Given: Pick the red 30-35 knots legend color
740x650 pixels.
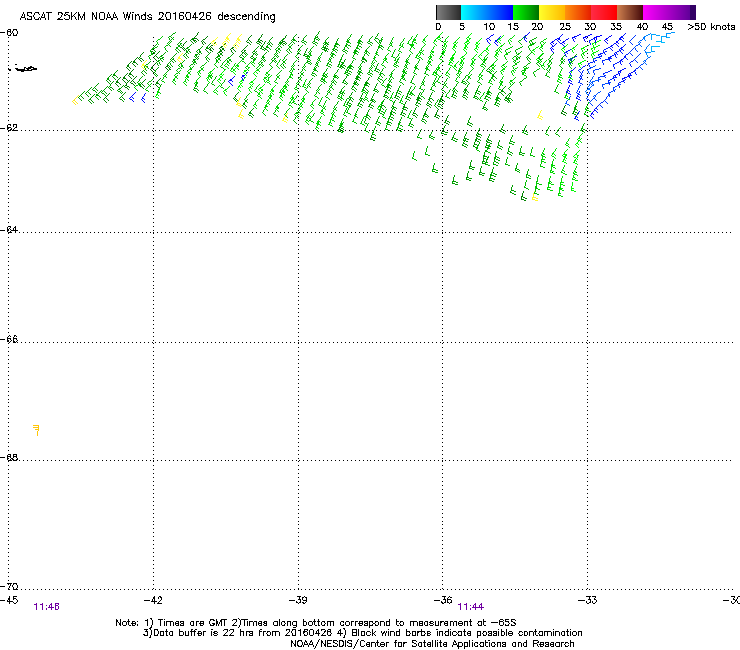Looking at the screenshot, I should coord(604,12).
